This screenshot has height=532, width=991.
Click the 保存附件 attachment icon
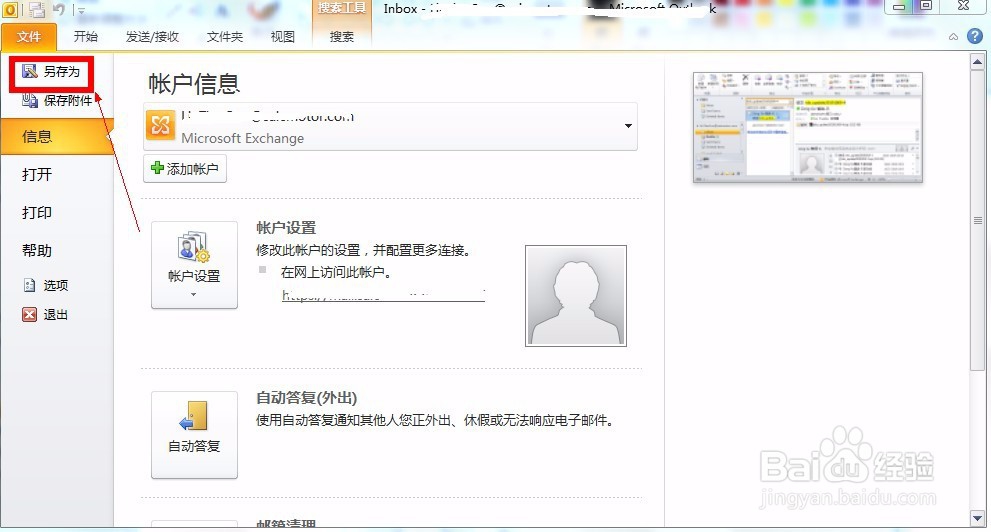(x=30, y=100)
